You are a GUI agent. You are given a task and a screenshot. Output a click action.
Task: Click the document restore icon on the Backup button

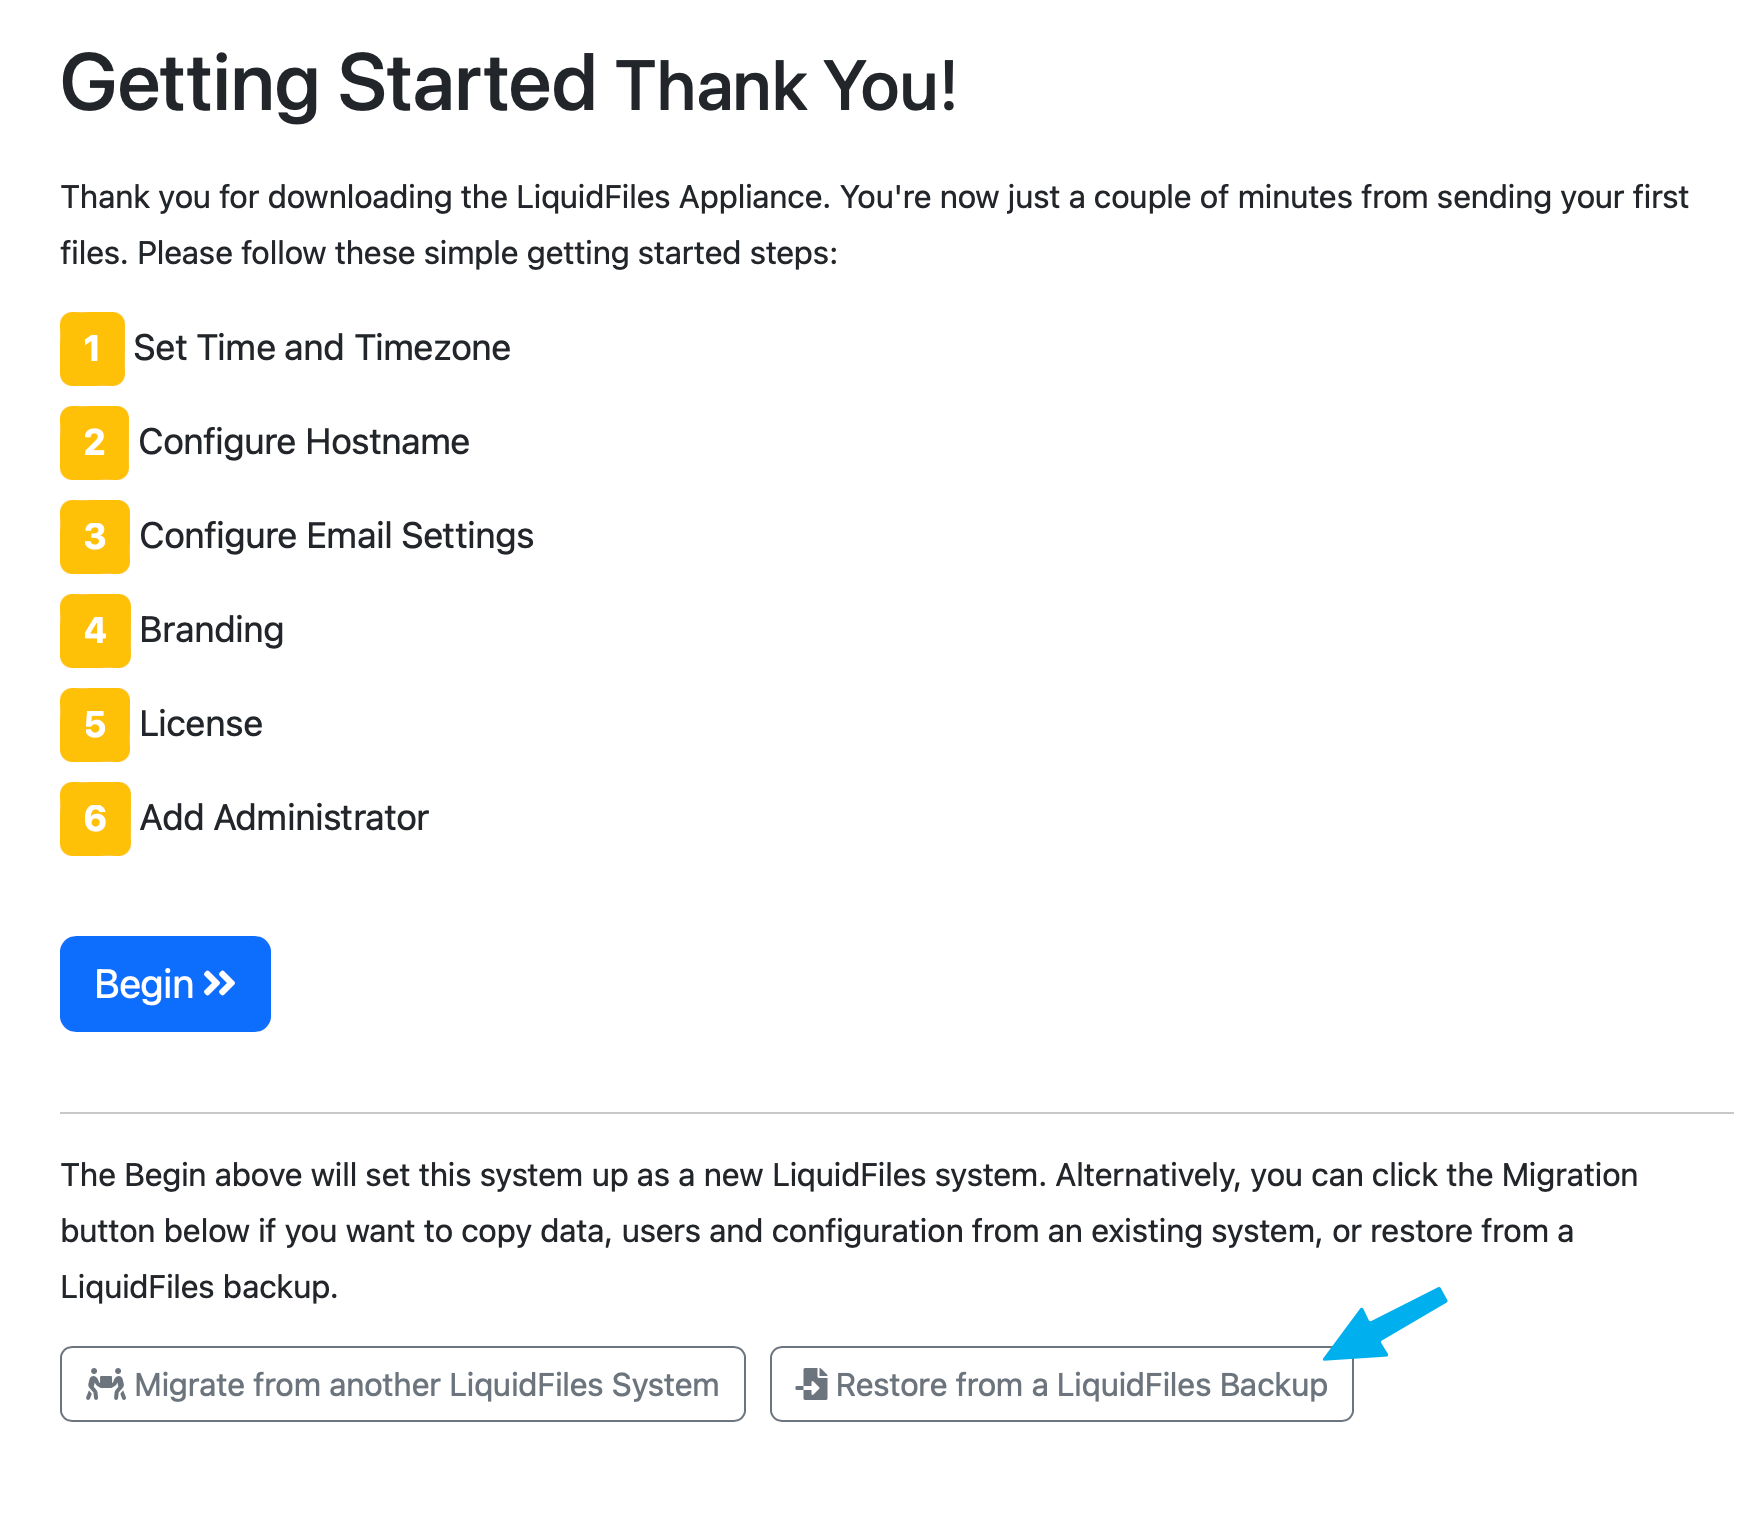(810, 1385)
